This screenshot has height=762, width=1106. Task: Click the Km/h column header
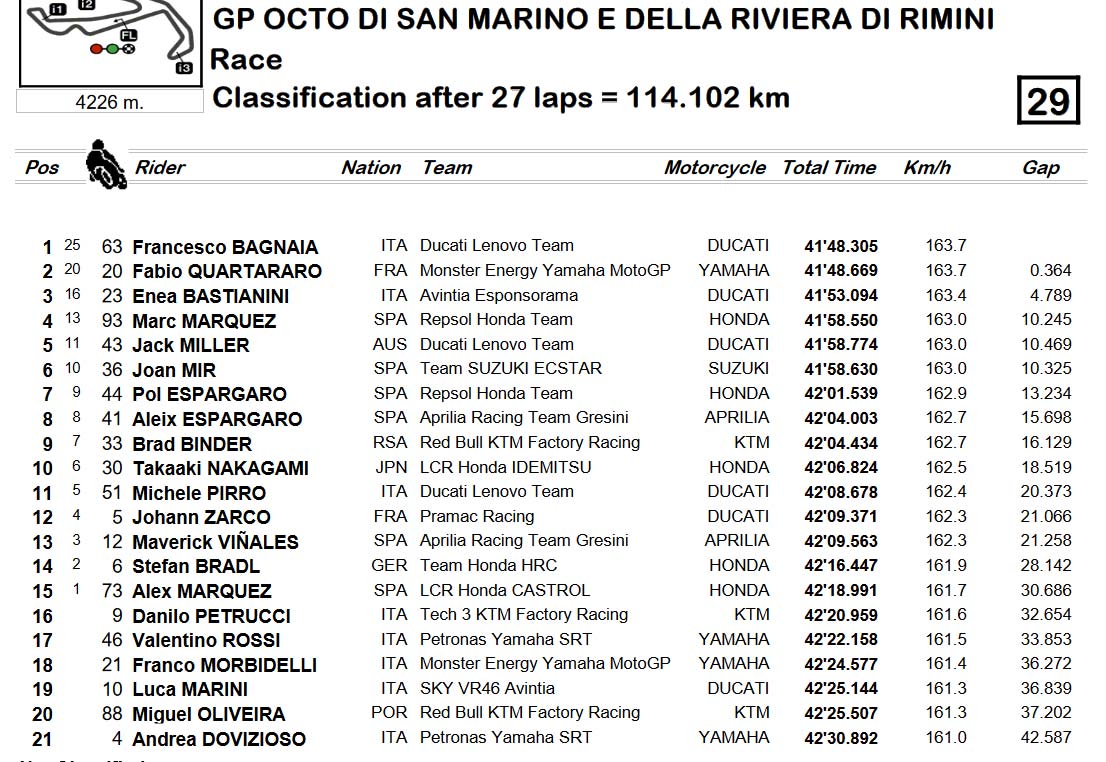coord(927,167)
